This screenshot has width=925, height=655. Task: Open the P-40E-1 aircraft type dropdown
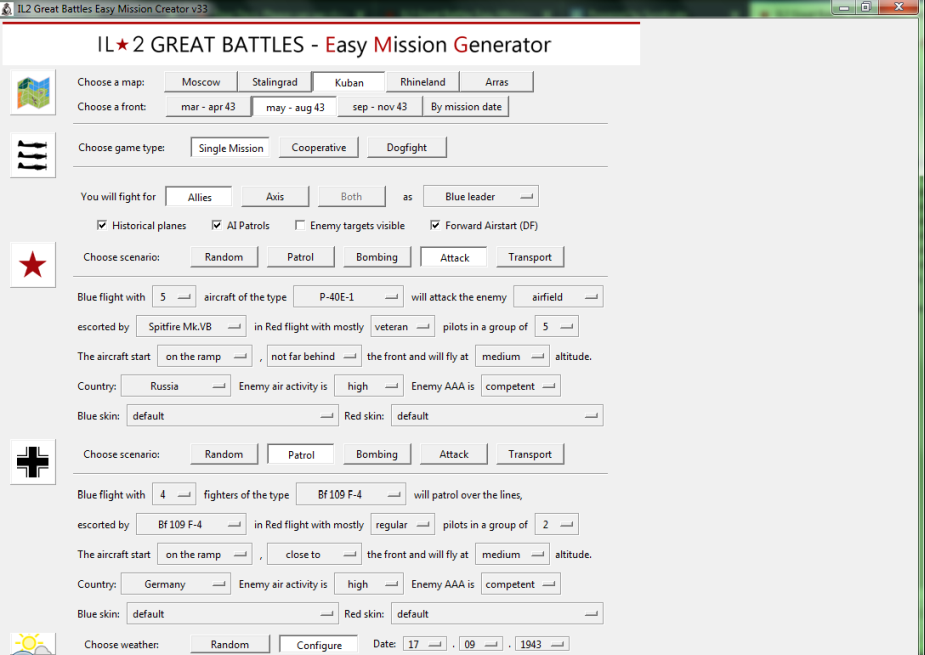click(349, 297)
